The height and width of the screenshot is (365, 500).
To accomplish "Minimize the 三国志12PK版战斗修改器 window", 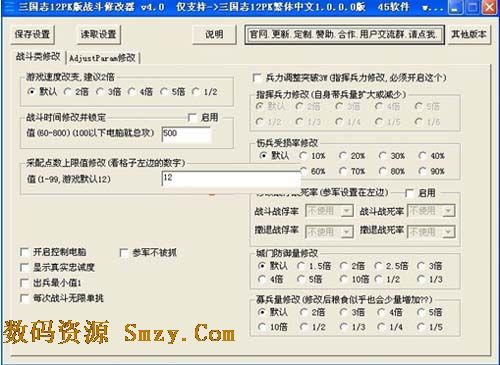I will coord(455,7).
